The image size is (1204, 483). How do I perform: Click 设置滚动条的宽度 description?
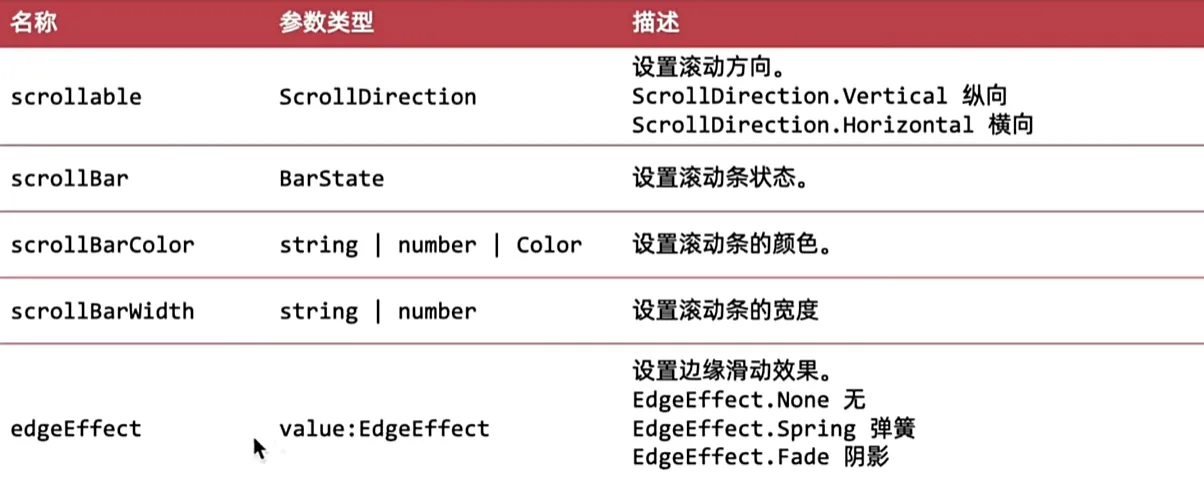click(x=726, y=311)
